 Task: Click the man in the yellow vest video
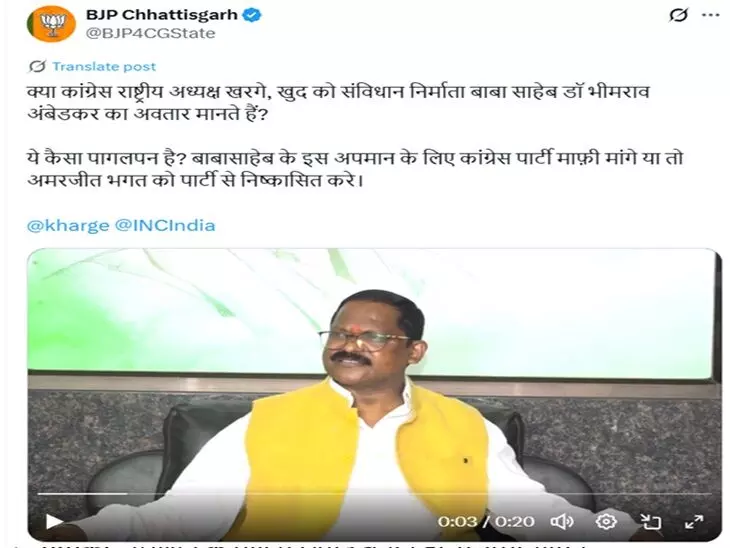tap(374, 395)
